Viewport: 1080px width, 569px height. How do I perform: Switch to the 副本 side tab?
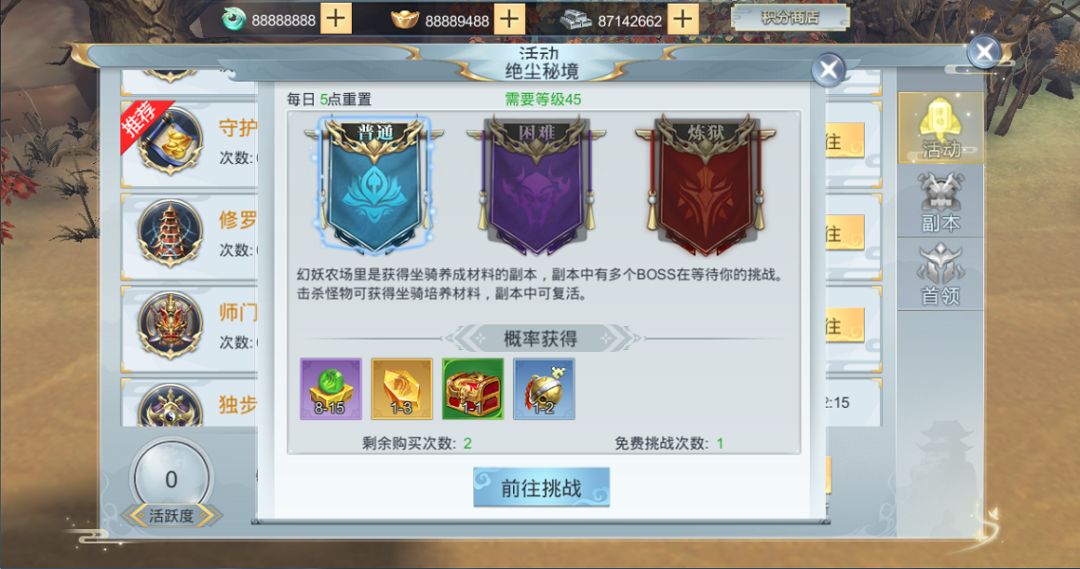[x=940, y=201]
